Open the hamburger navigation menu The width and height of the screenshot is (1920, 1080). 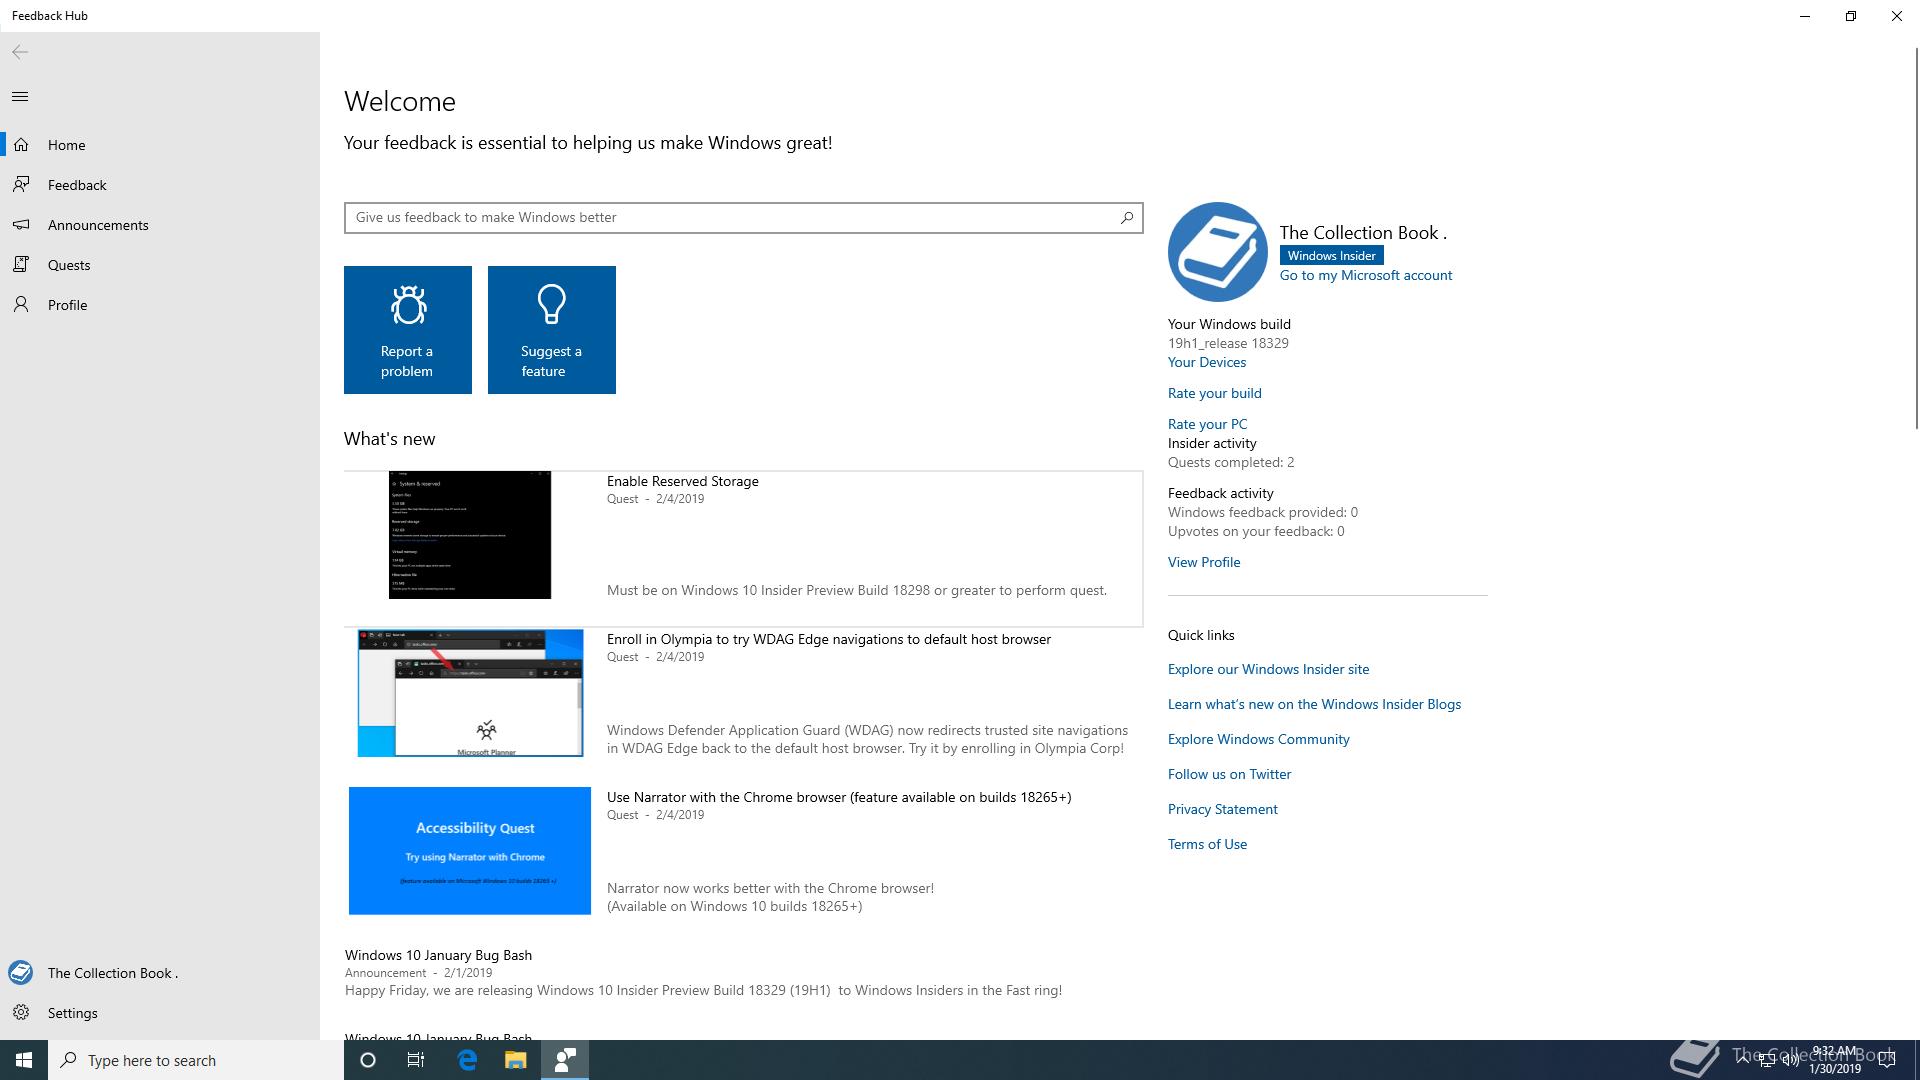pos(20,96)
